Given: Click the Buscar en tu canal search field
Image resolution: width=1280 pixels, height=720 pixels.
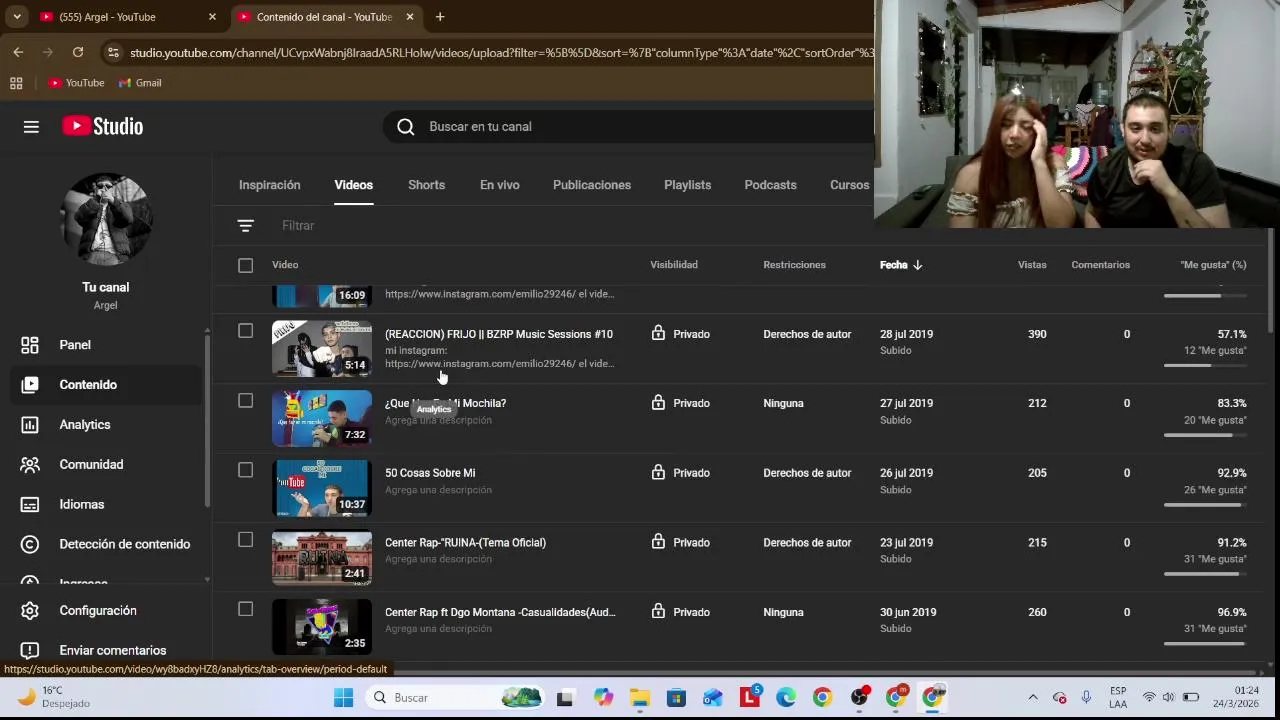Looking at the screenshot, I should coord(640,127).
